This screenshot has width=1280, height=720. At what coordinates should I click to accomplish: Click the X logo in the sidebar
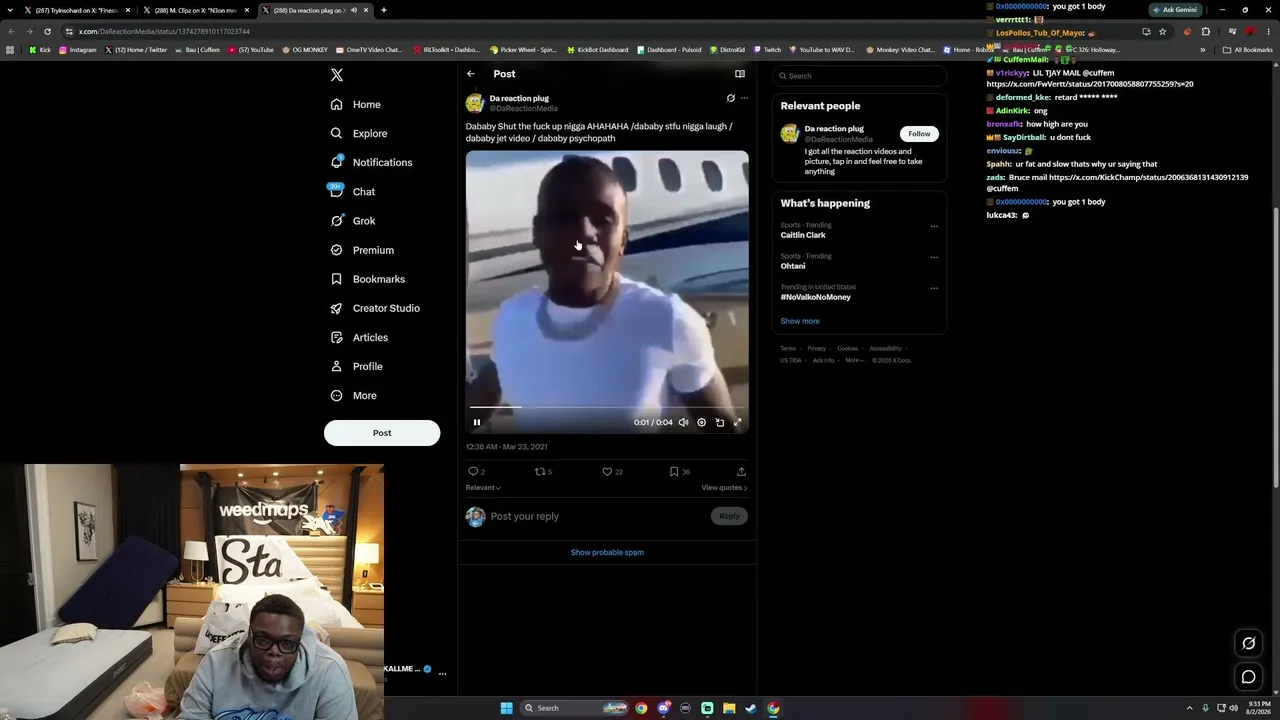(337, 75)
